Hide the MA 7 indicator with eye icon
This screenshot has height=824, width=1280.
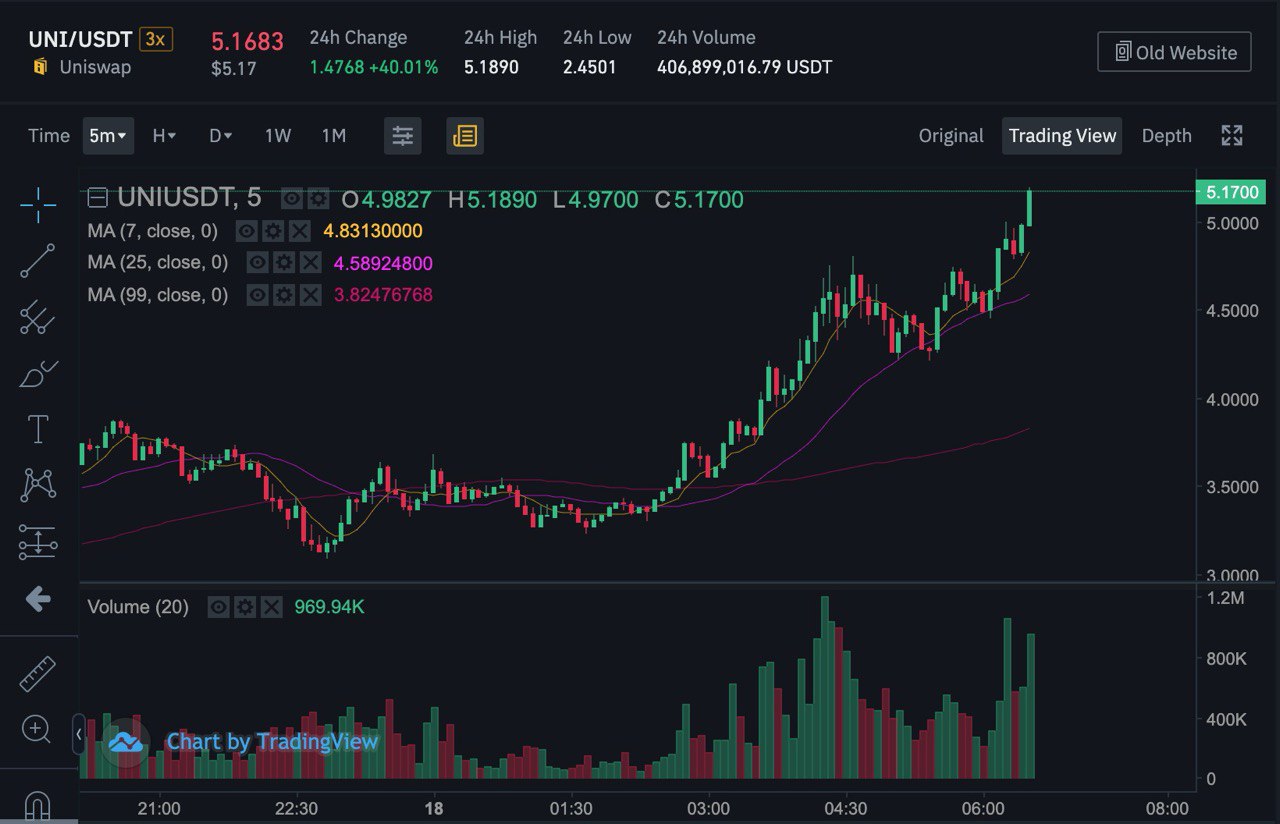point(246,231)
